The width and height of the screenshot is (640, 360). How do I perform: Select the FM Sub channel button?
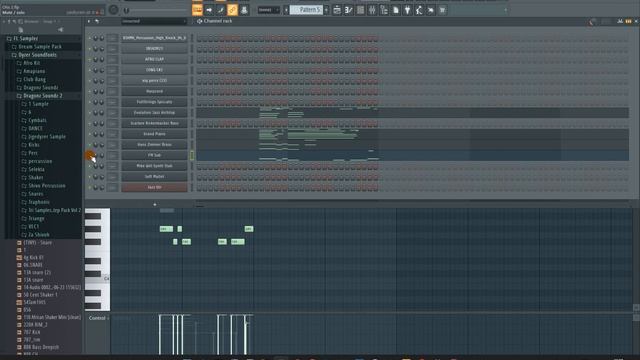[154, 155]
